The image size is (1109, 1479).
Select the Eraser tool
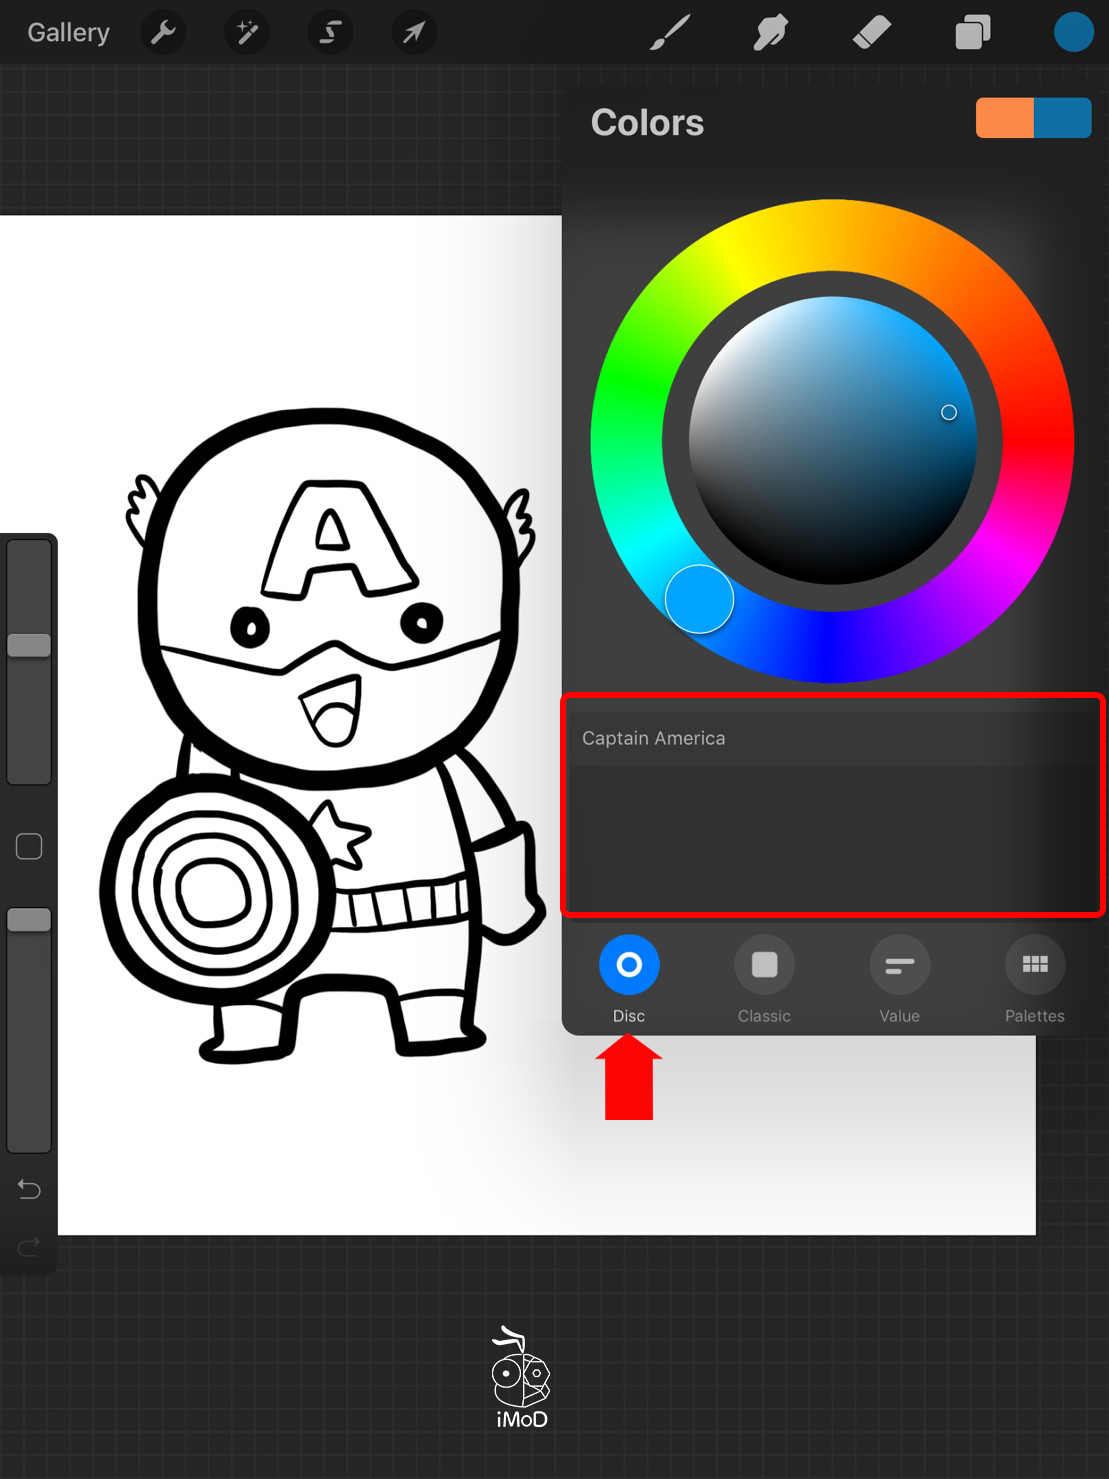coord(871,33)
